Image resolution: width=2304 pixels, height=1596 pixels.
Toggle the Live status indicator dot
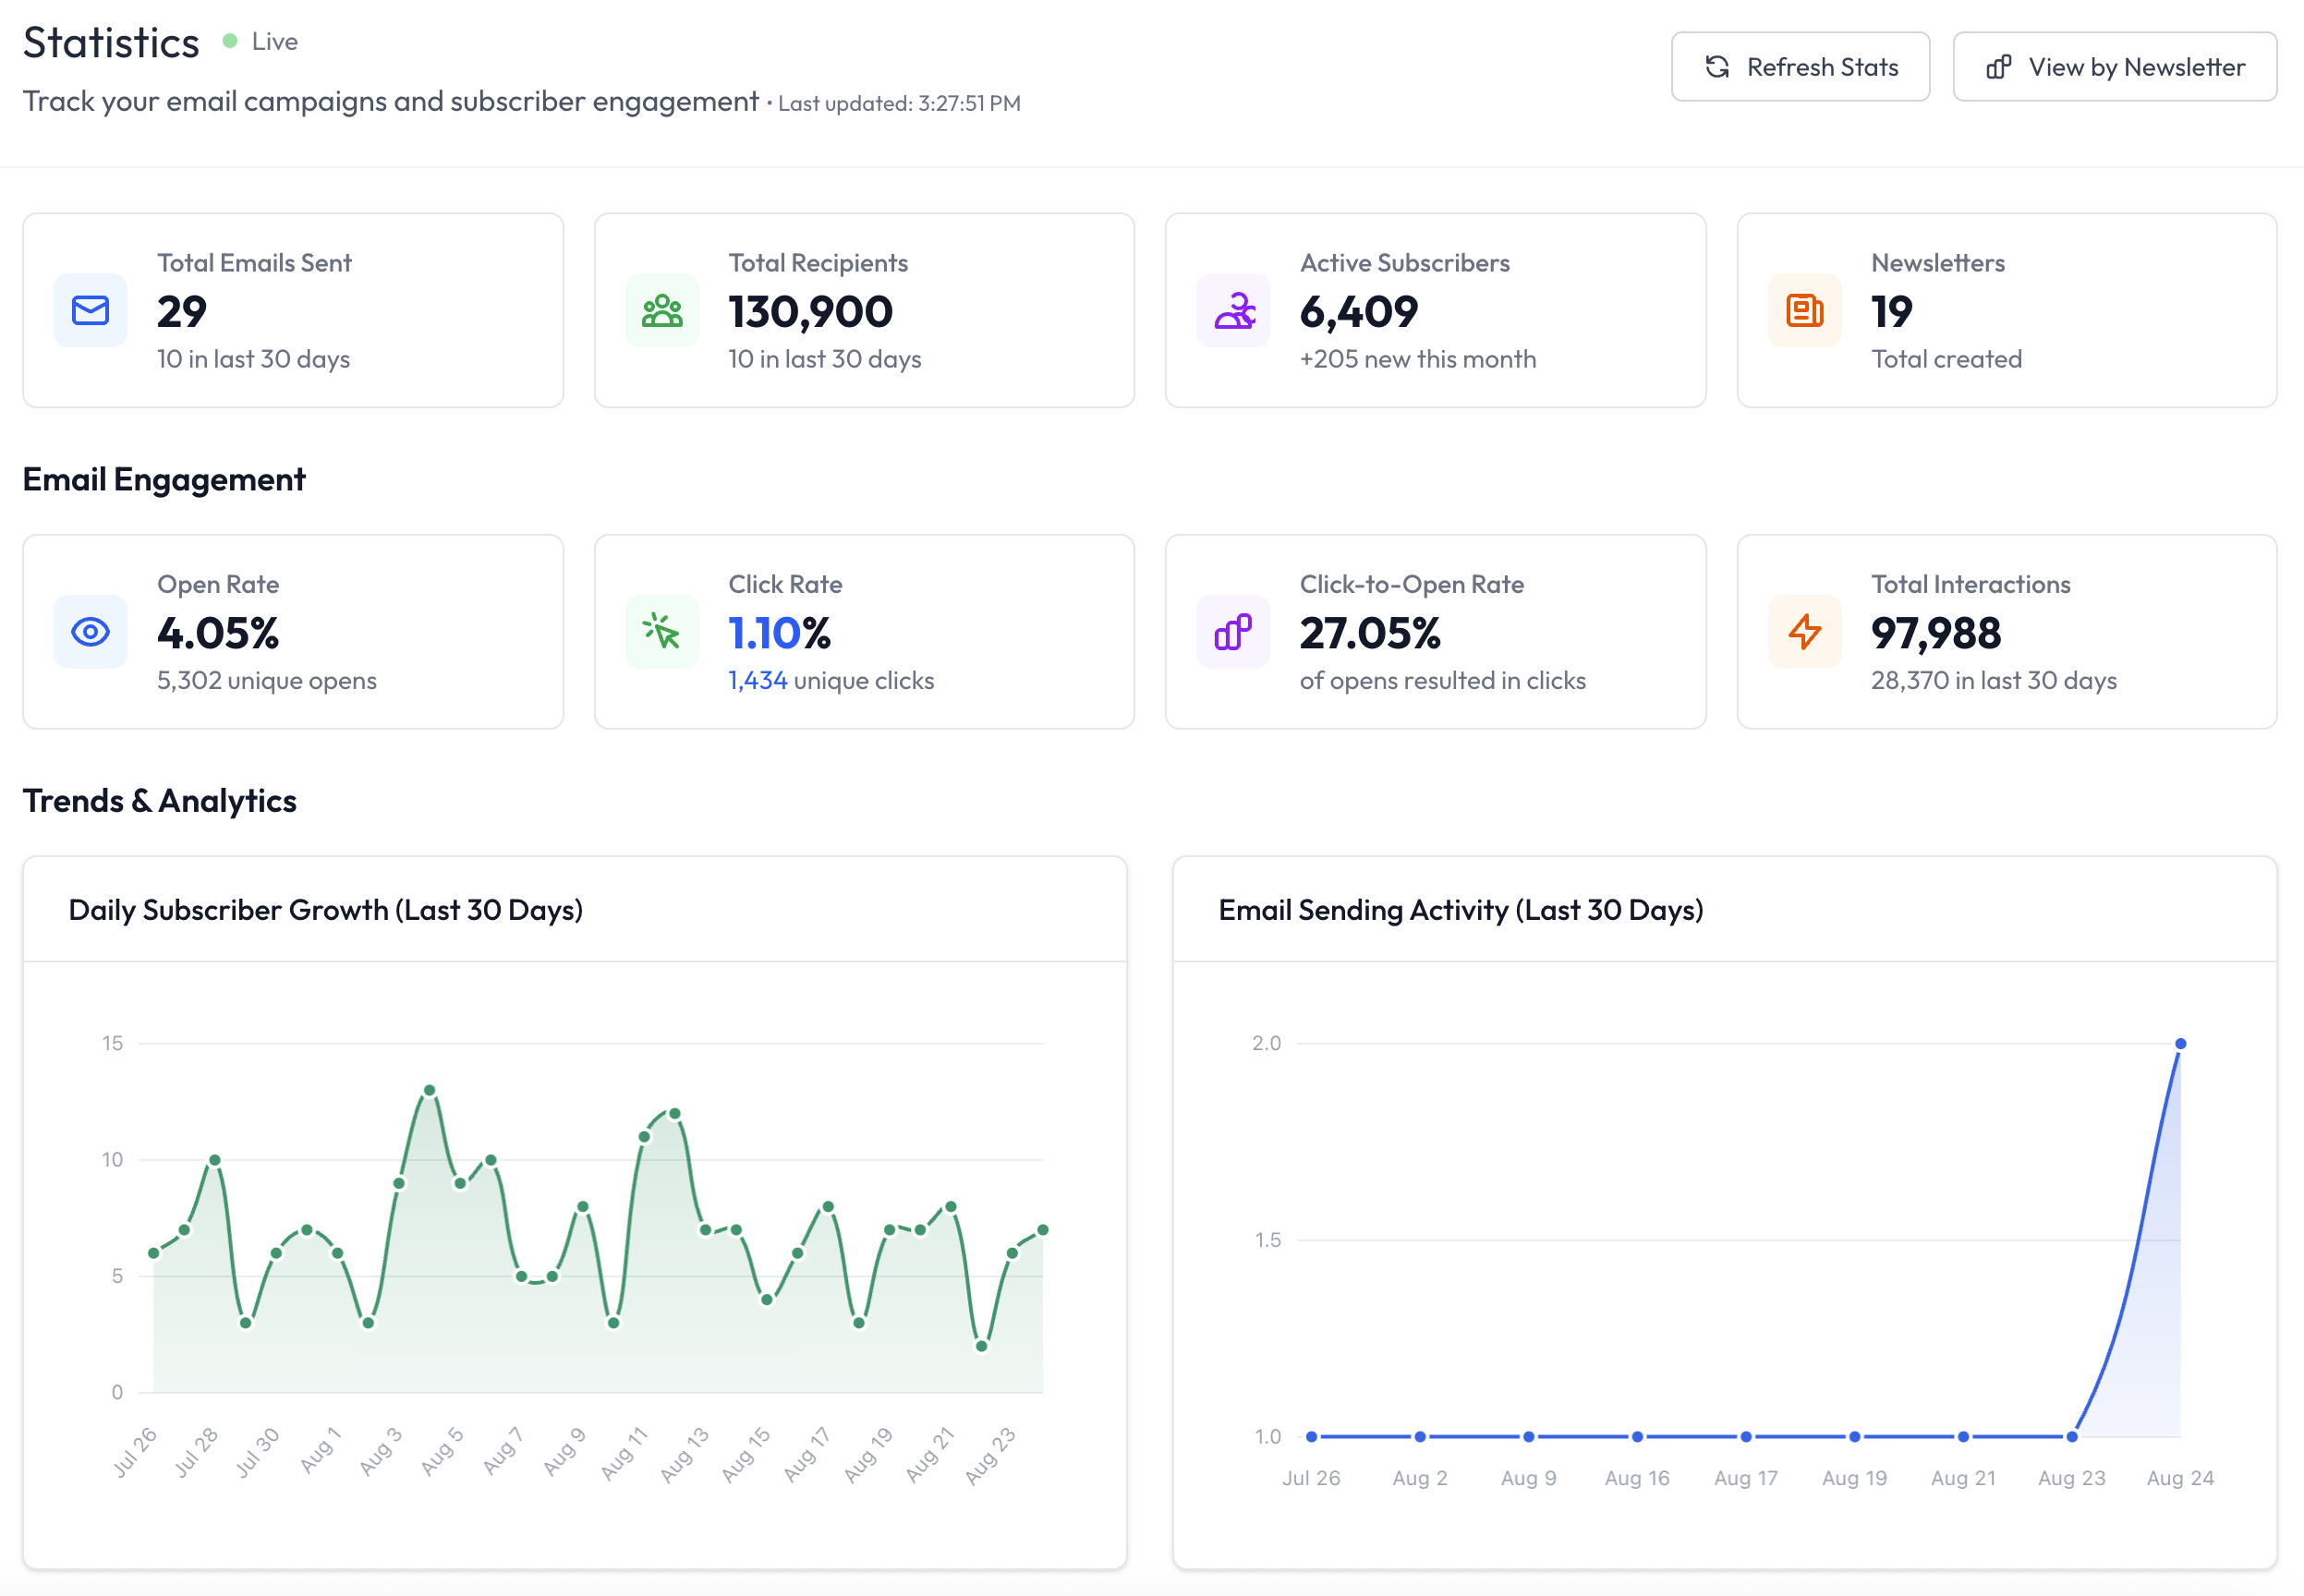232,41
